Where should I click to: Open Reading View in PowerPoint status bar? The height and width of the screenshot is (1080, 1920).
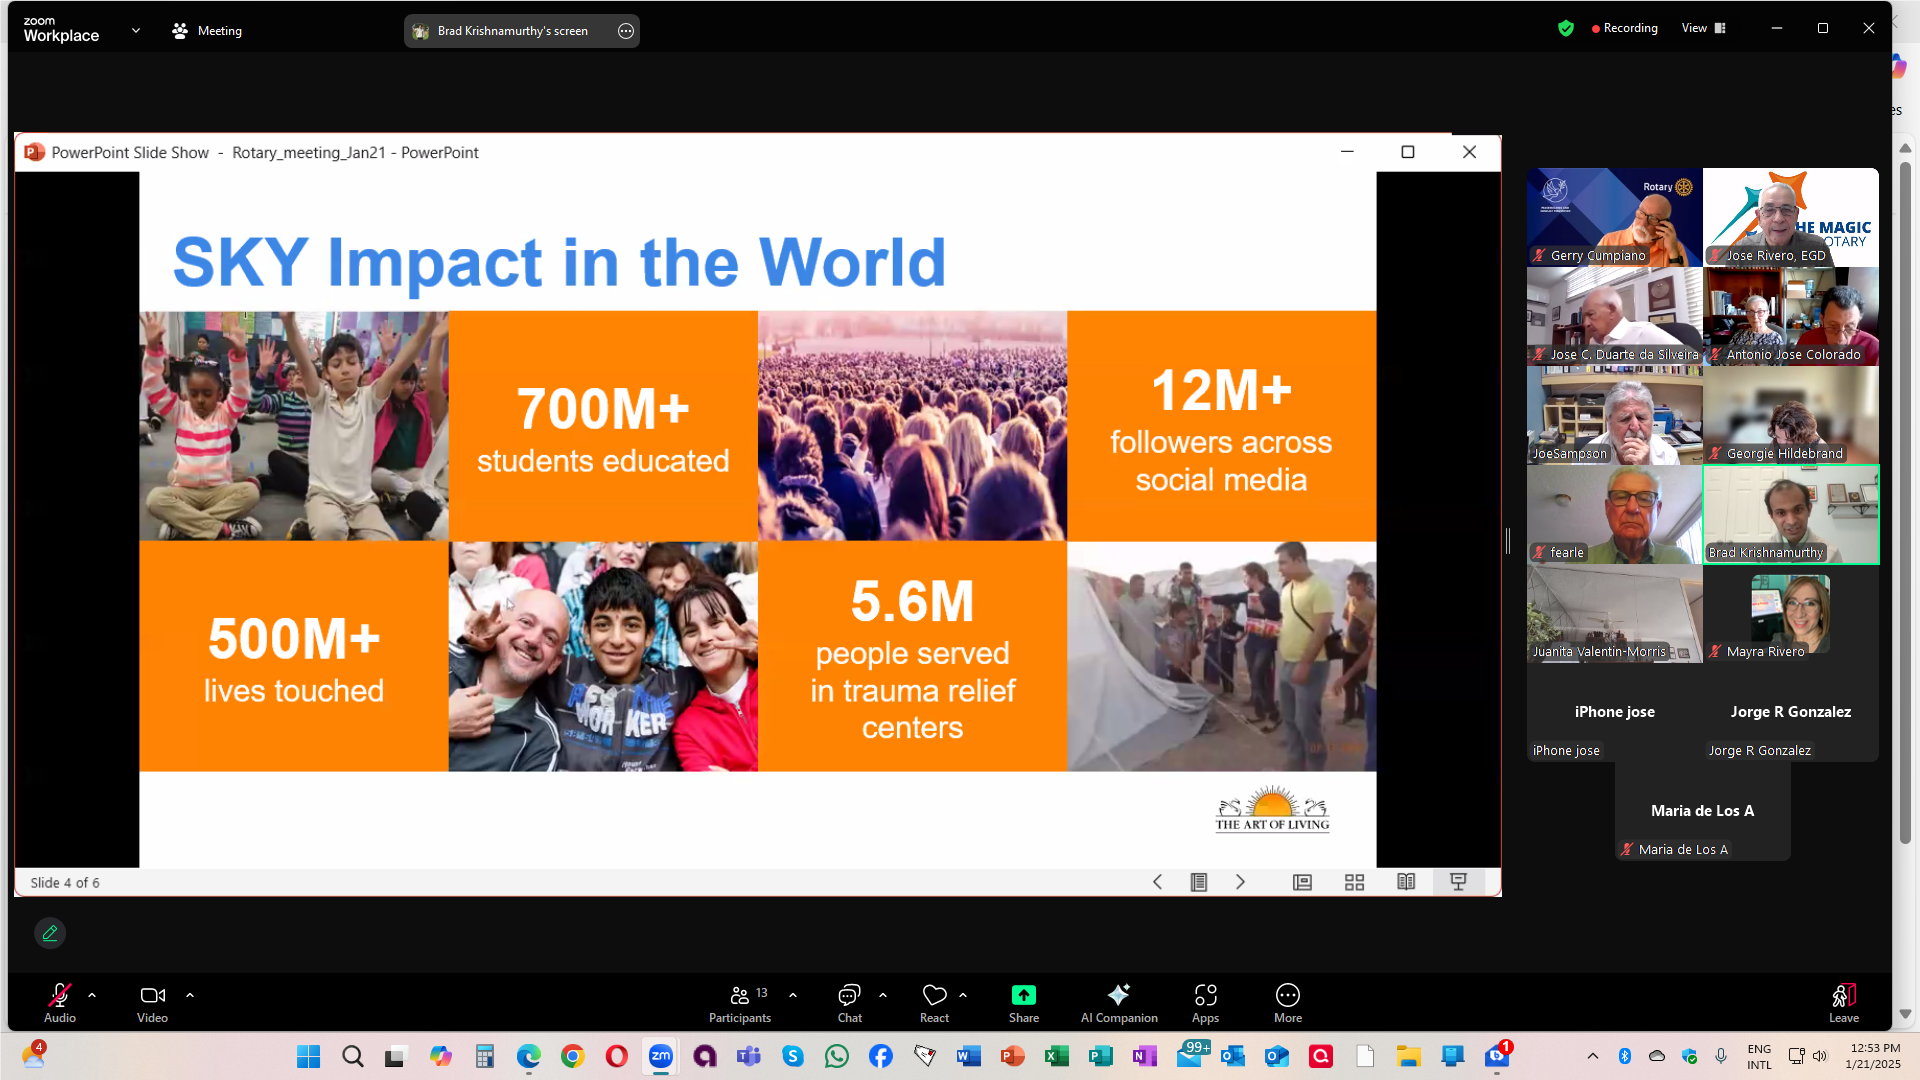tap(1406, 882)
